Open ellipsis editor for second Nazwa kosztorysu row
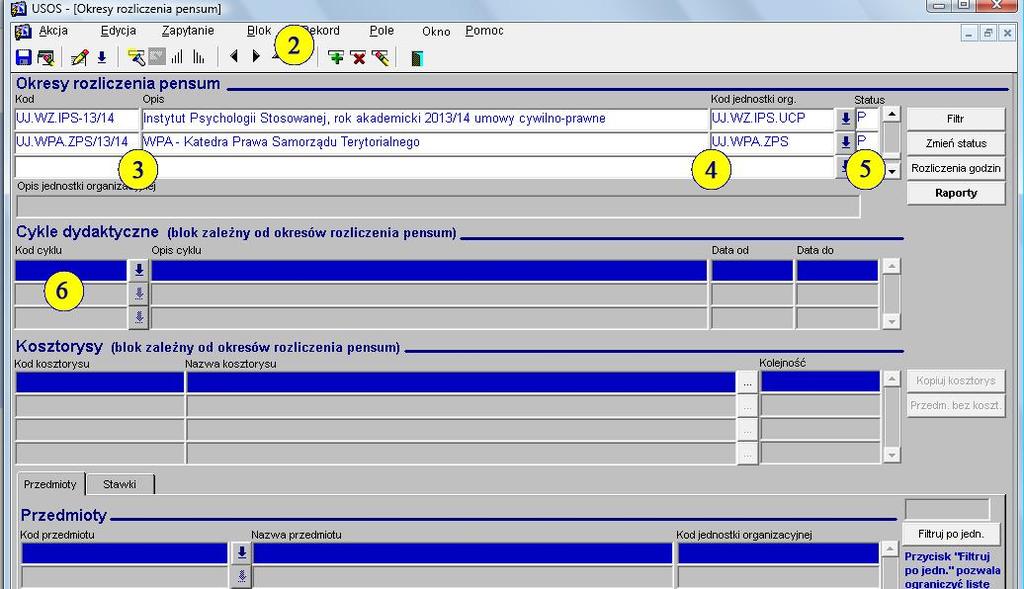The width and height of the screenshot is (1024, 589). (747, 406)
